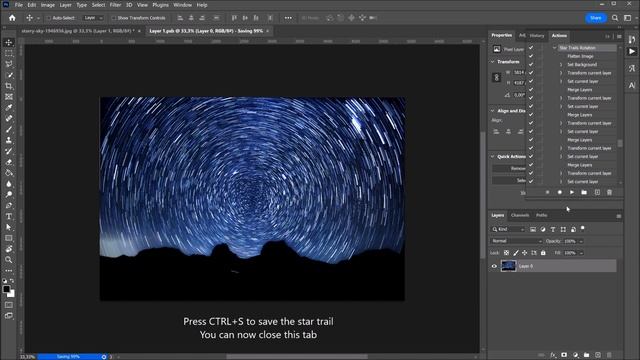Viewport: 640px width, 360px height.
Task: Add layer mask icon in Layers panel
Action: tap(564, 355)
